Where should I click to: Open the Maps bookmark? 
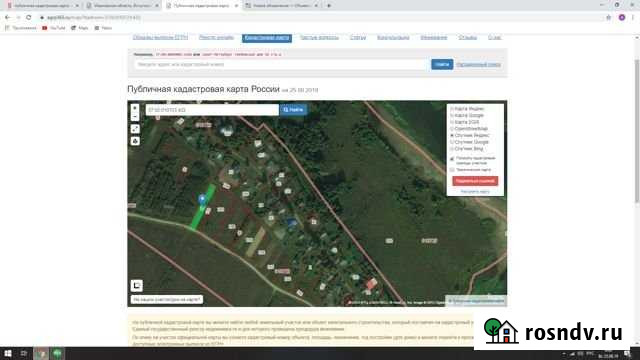(x=80, y=28)
